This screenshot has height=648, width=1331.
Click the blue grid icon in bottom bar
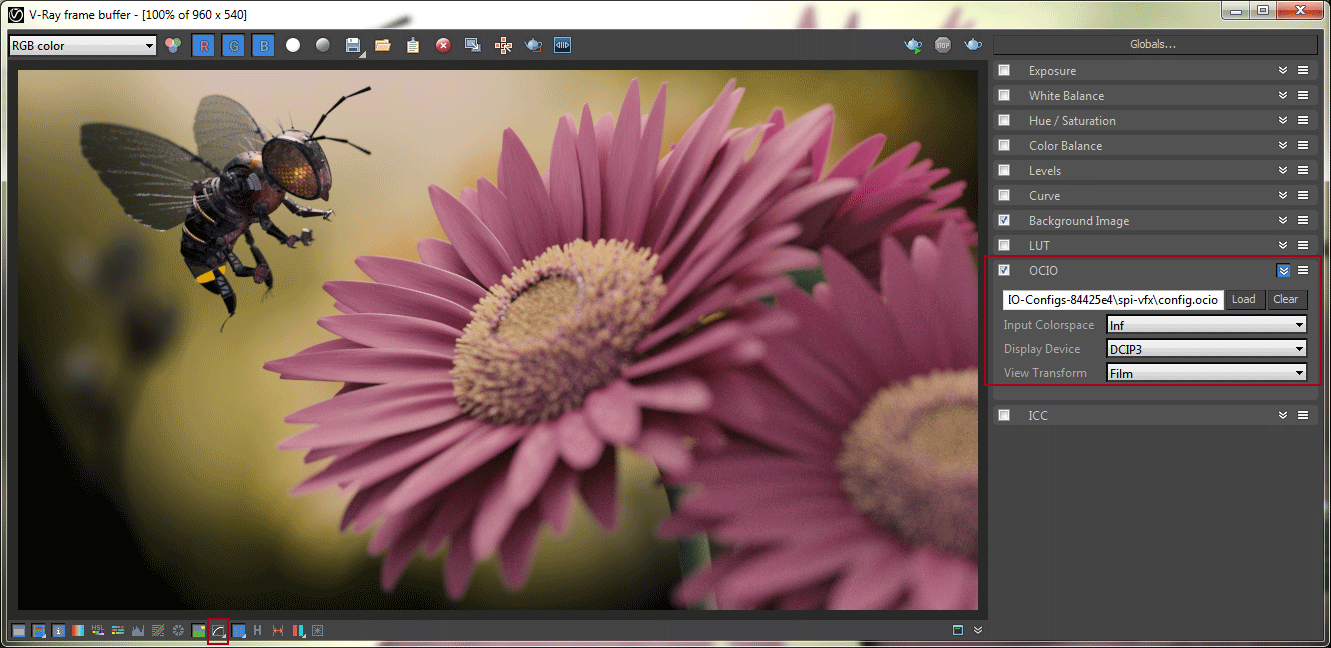[238, 631]
